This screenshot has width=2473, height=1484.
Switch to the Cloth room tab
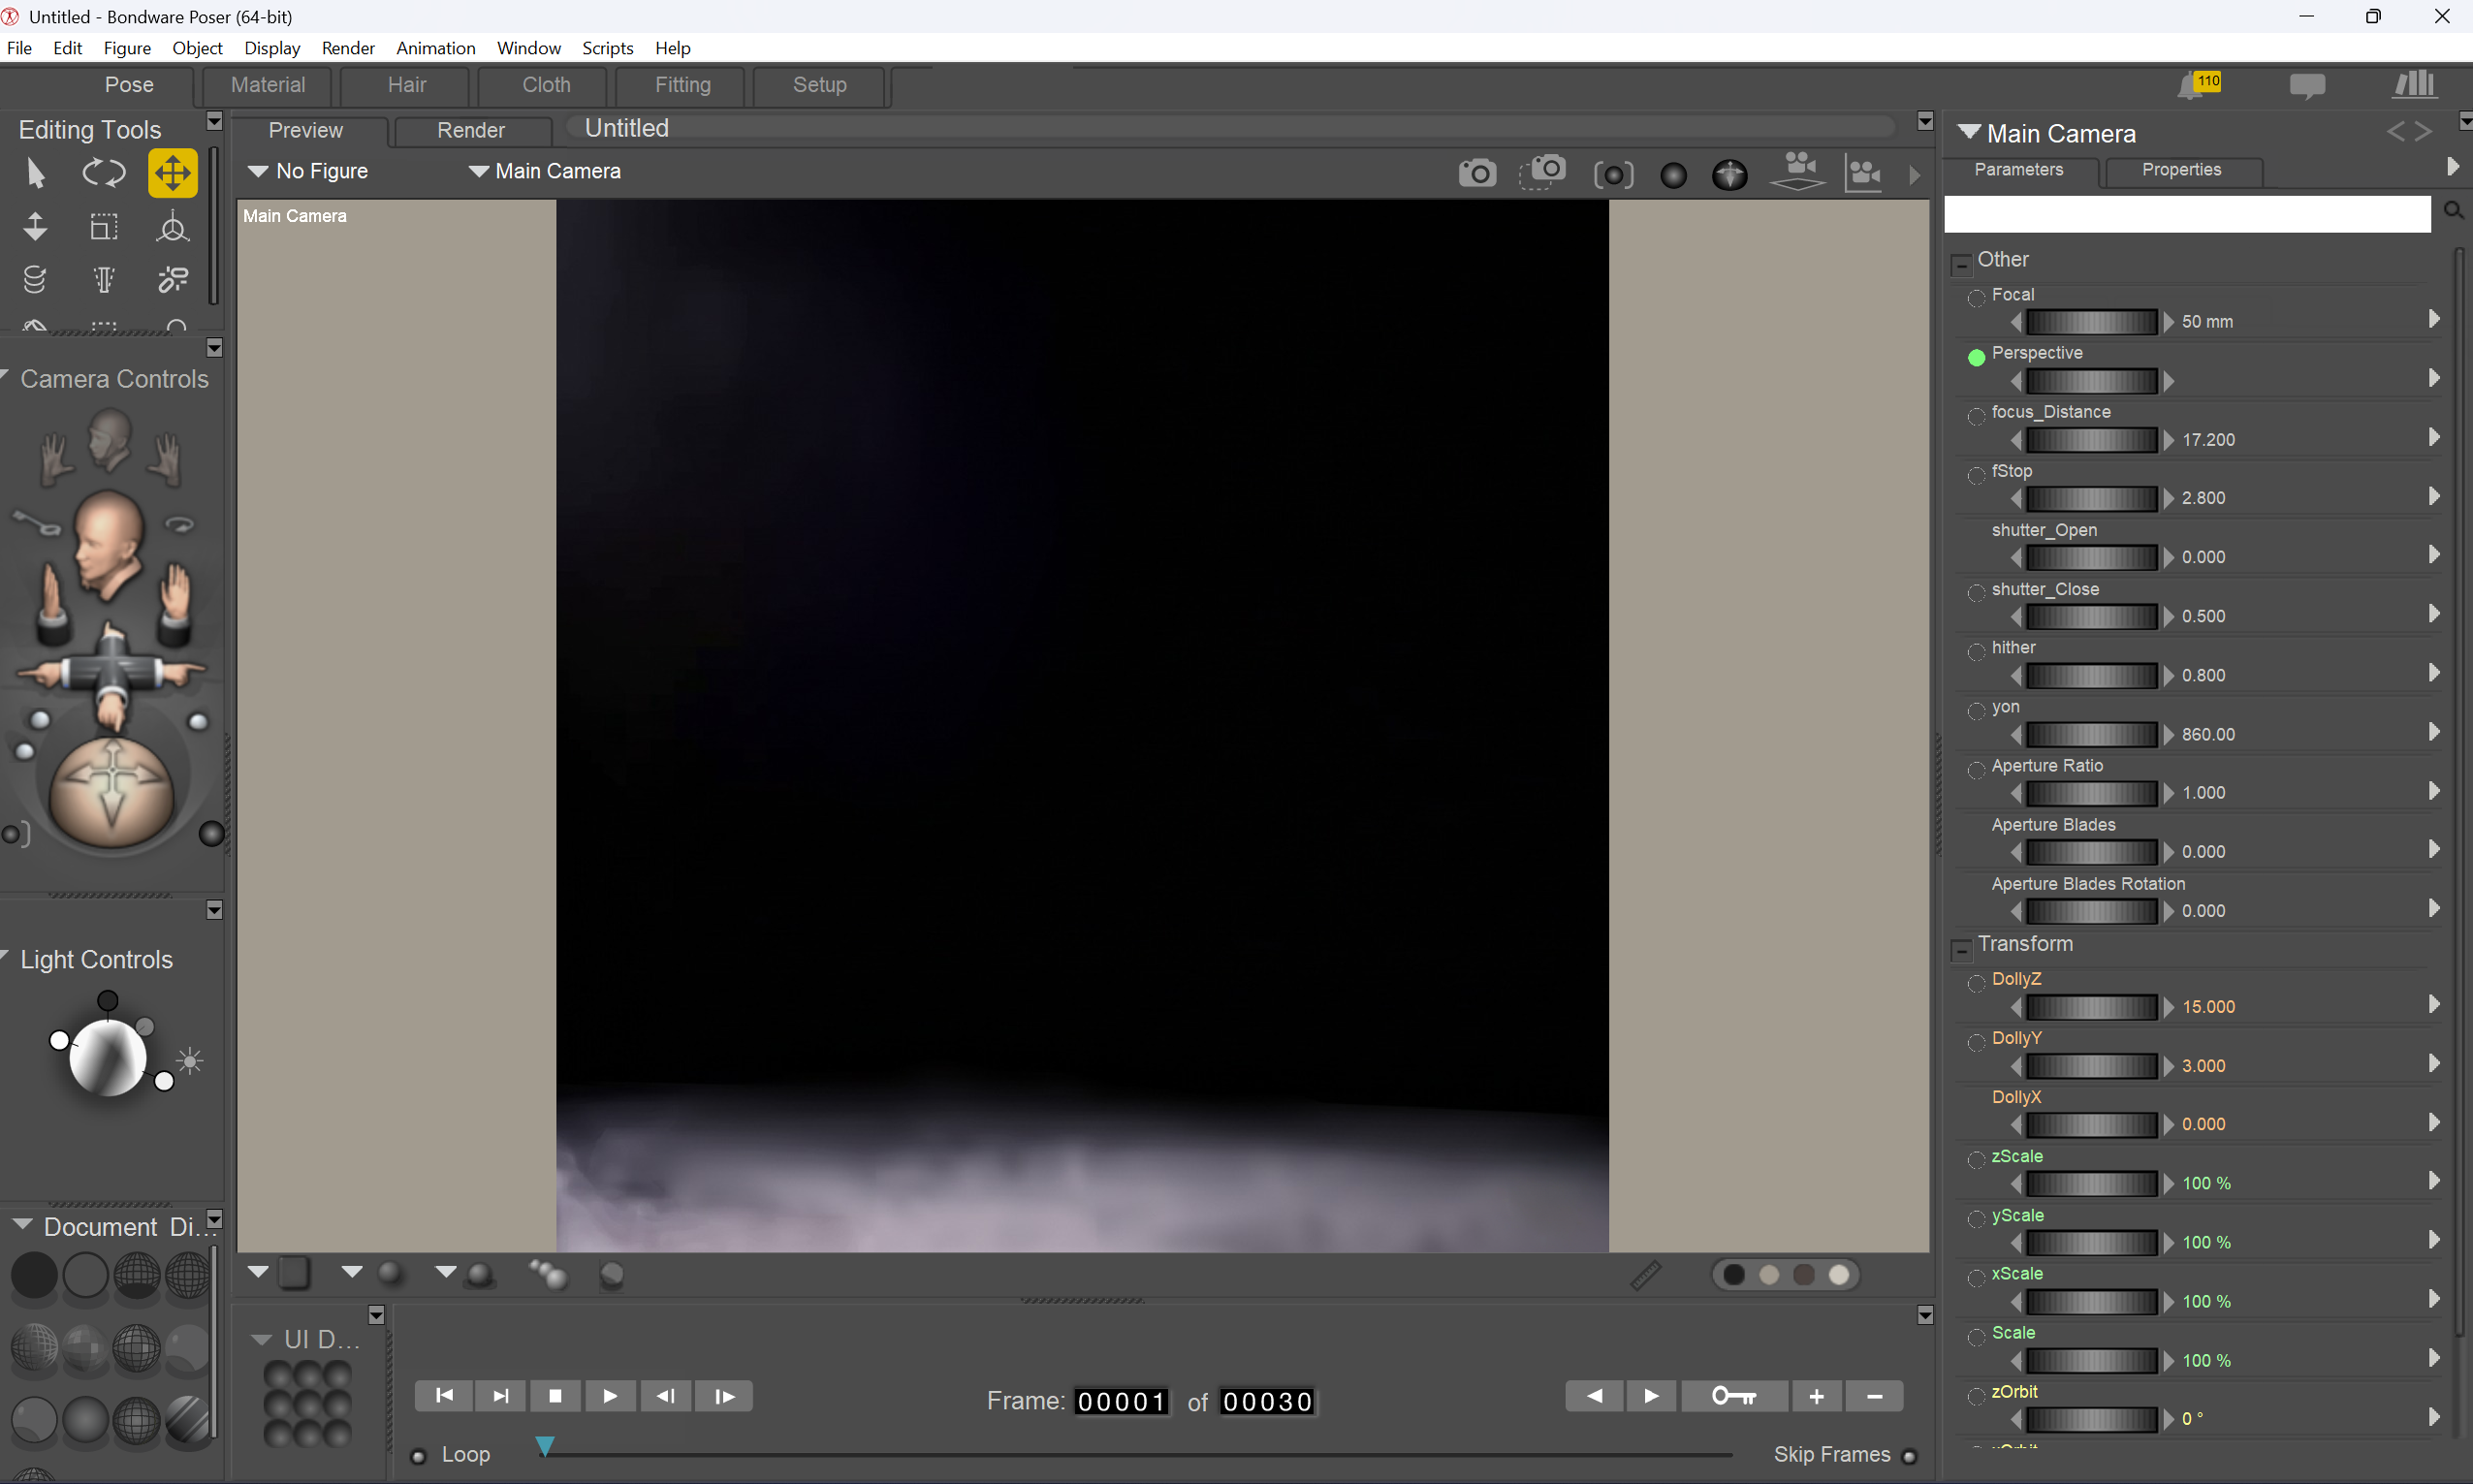[x=546, y=85]
